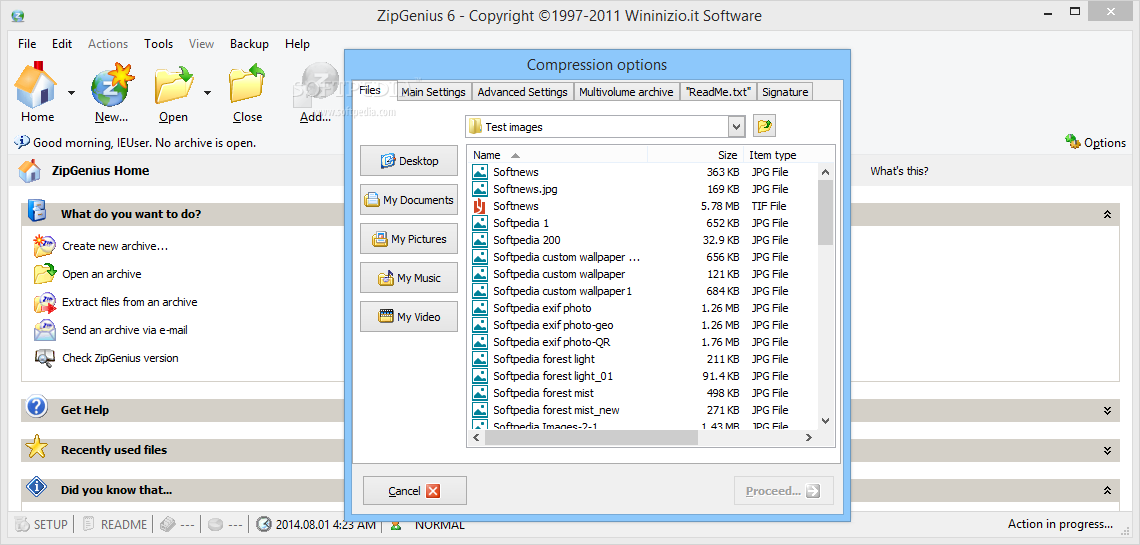Click the Check ZipGenius version icon
1140x545 pixels.
(x=44, y=358)
